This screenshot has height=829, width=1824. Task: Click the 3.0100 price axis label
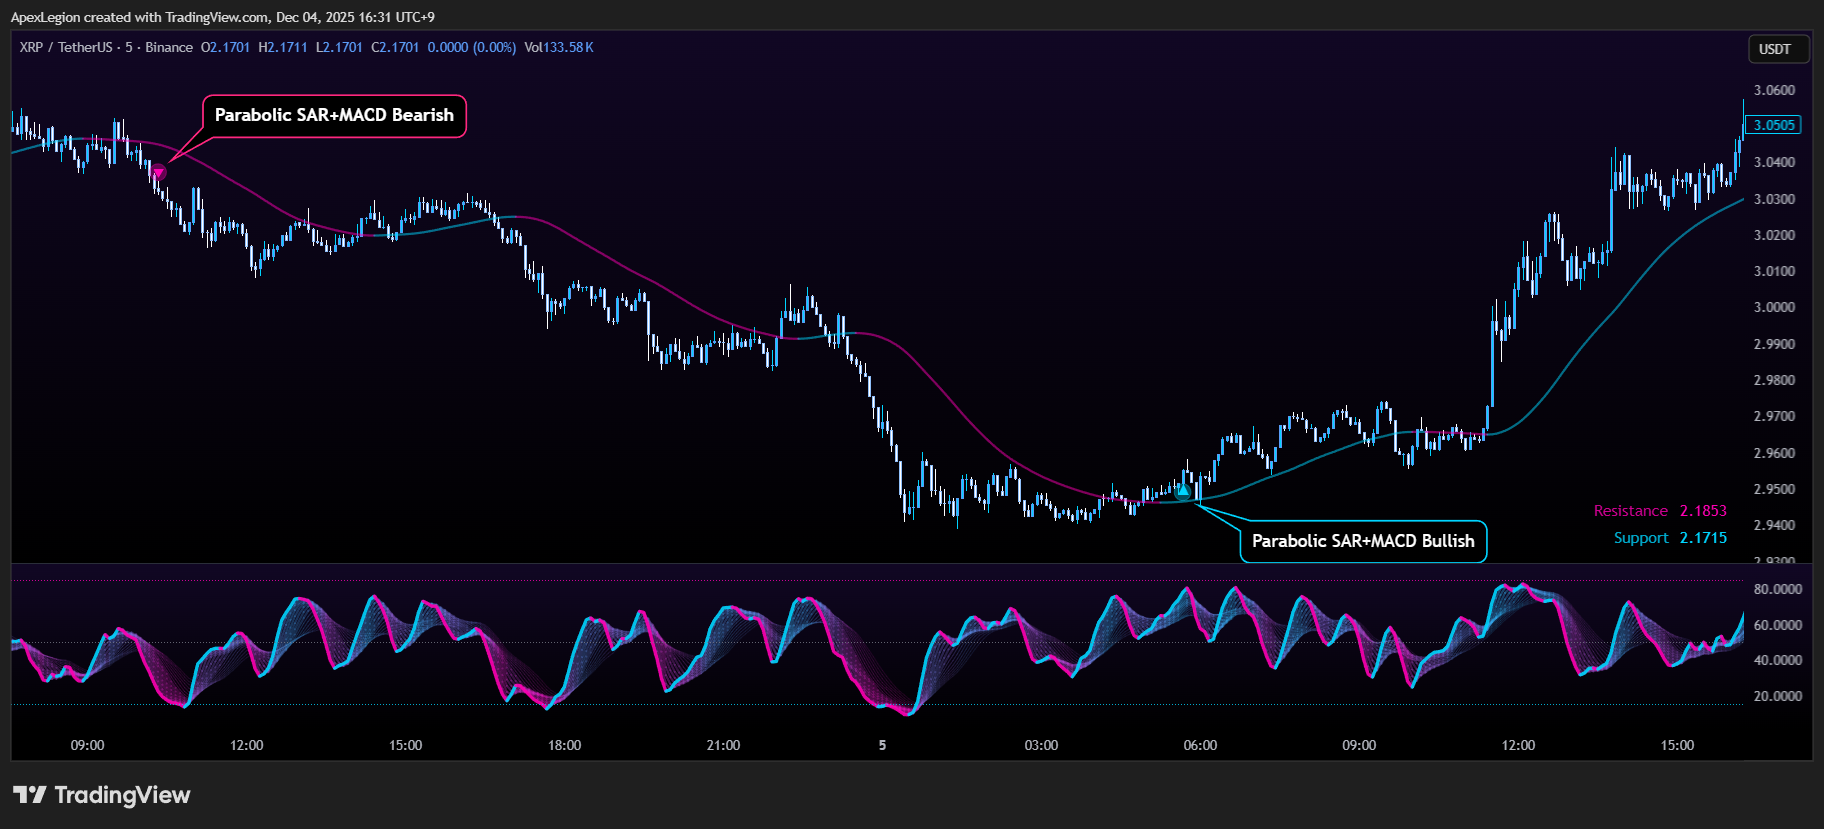(x=1775, y=271)
